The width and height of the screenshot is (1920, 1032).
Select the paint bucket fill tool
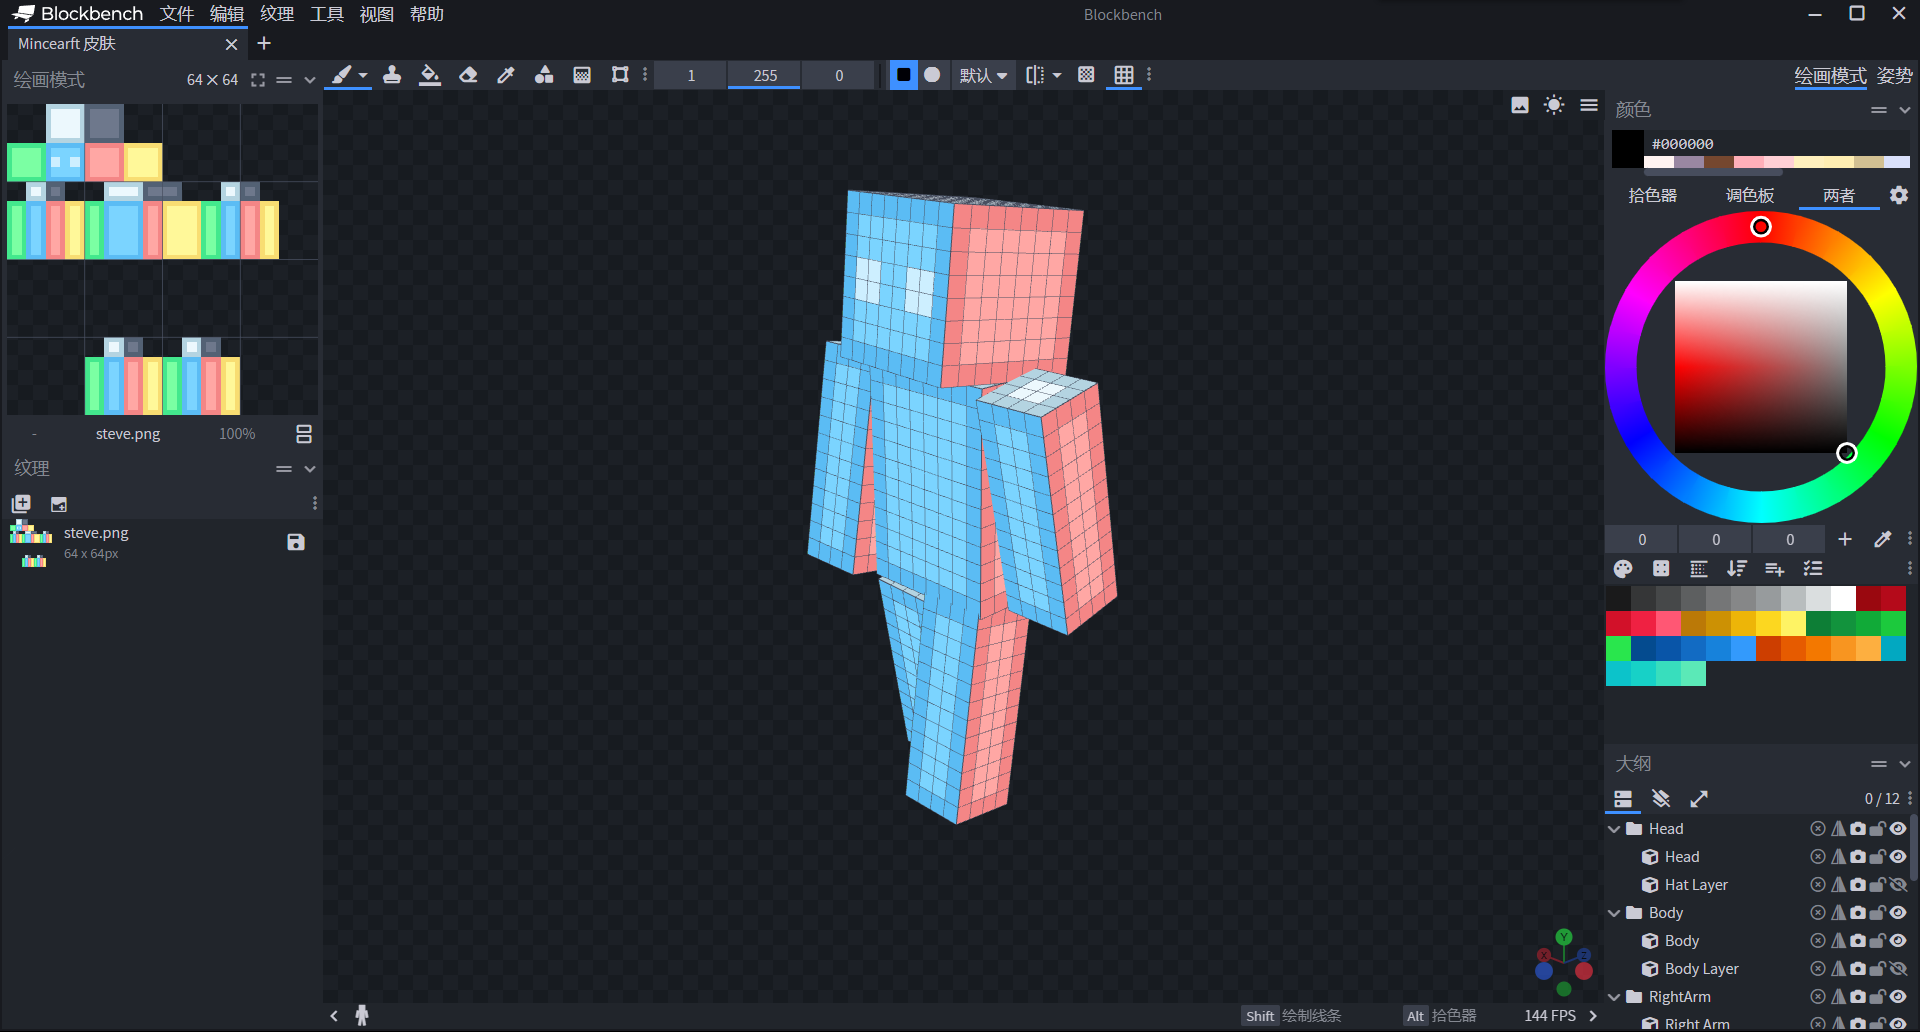tap(430, 75)
